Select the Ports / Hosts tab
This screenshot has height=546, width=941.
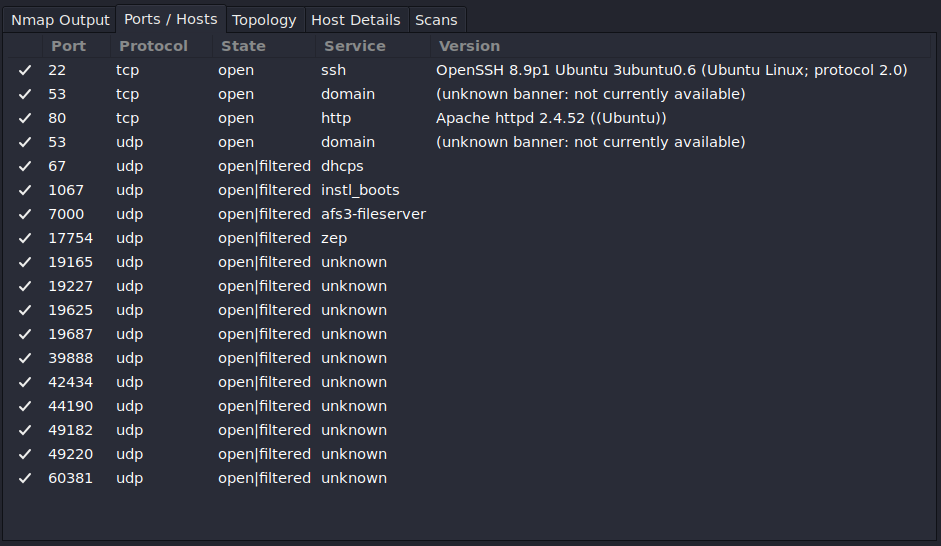point(170,19)
